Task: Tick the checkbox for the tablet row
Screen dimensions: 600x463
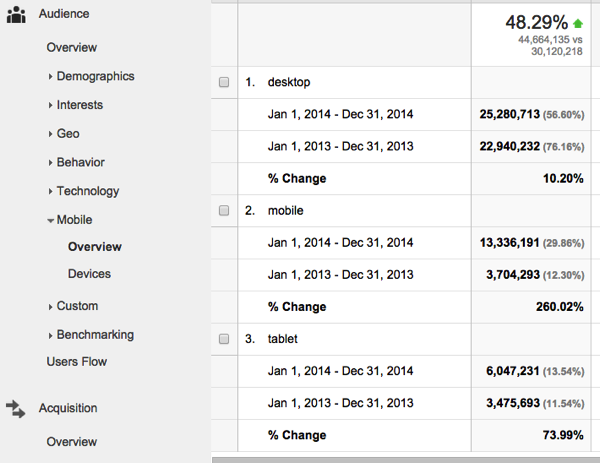Action: [224, 339]
